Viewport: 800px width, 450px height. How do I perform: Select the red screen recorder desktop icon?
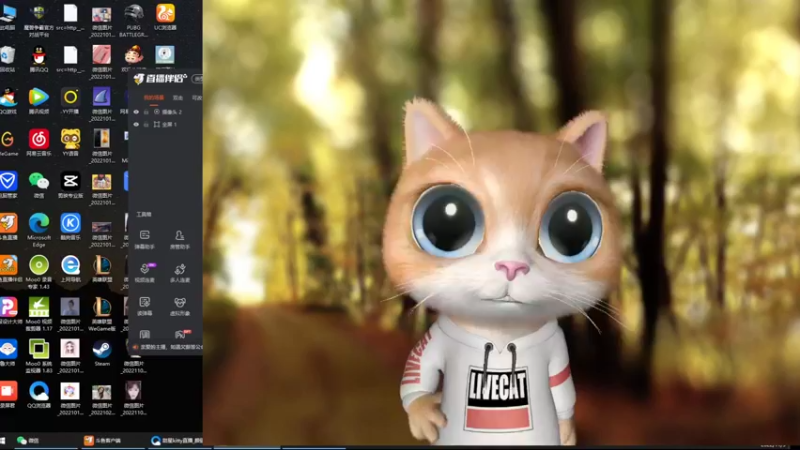click(x=8, y=395)
